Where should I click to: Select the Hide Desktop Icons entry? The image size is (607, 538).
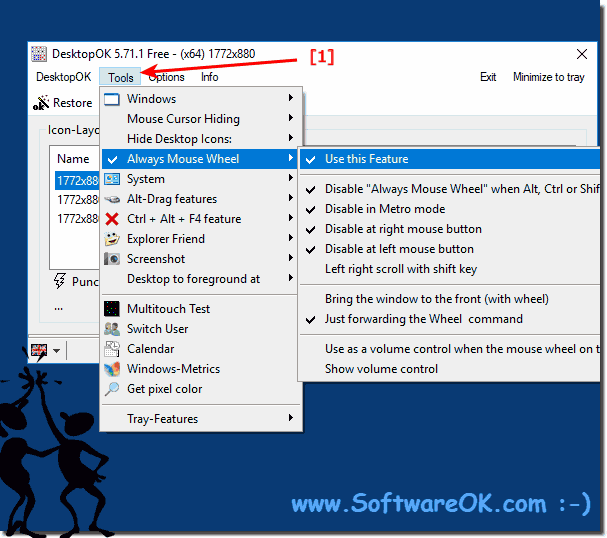[x=199, y=139]
